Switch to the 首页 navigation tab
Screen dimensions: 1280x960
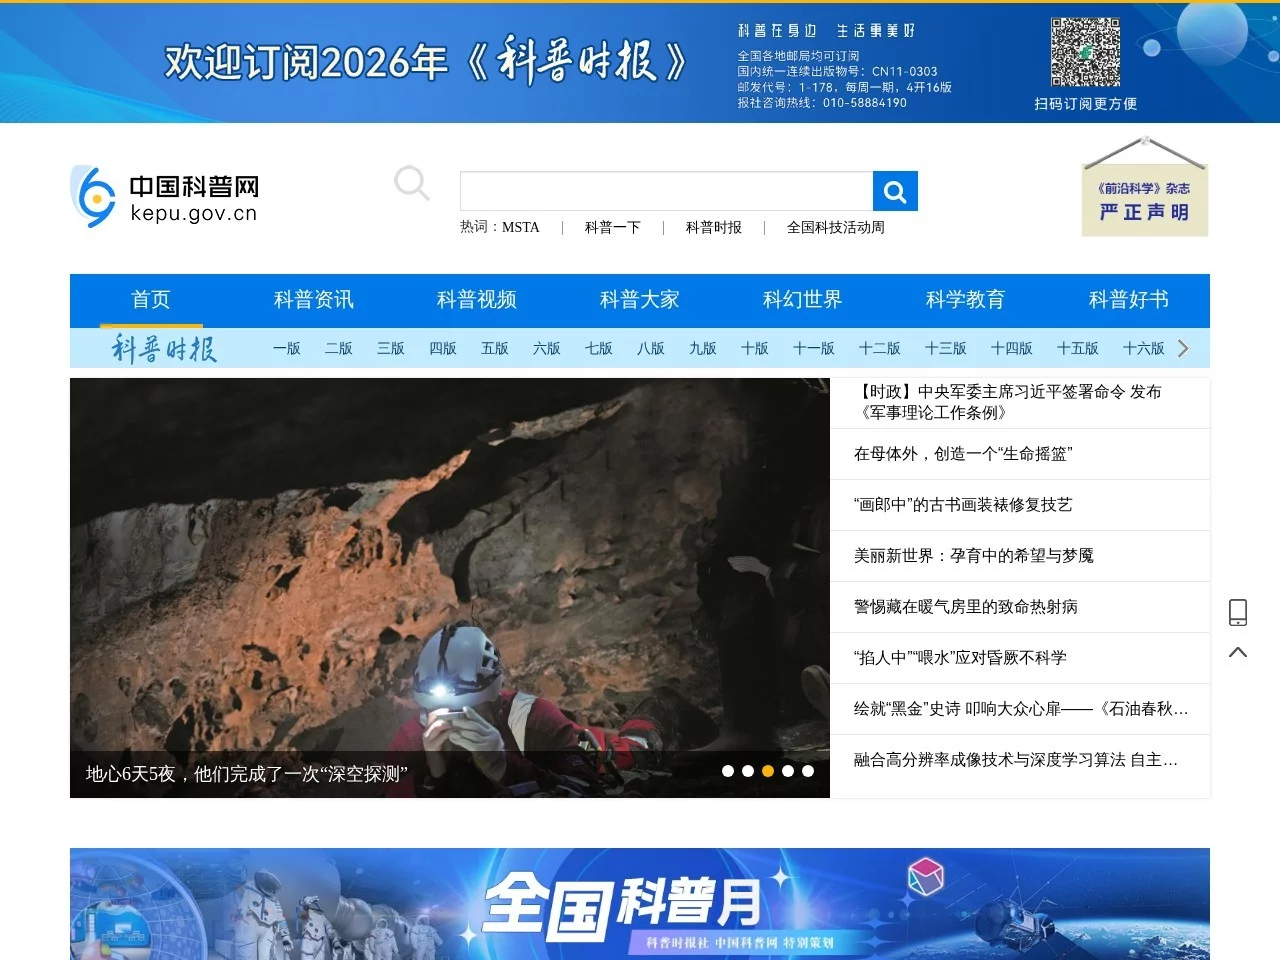(151, 299)
